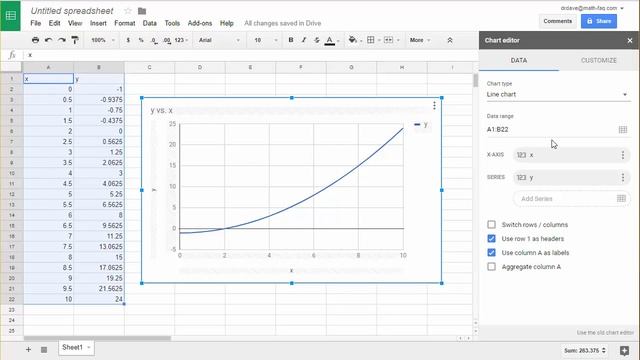640x360 pixels.
Task: Collapse the toolbar with double chevron
Action: 450,40
